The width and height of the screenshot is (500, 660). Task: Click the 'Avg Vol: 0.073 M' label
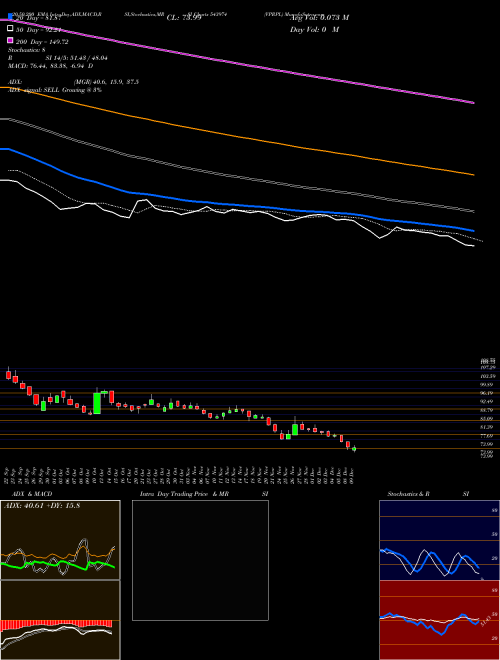point(319,18)
